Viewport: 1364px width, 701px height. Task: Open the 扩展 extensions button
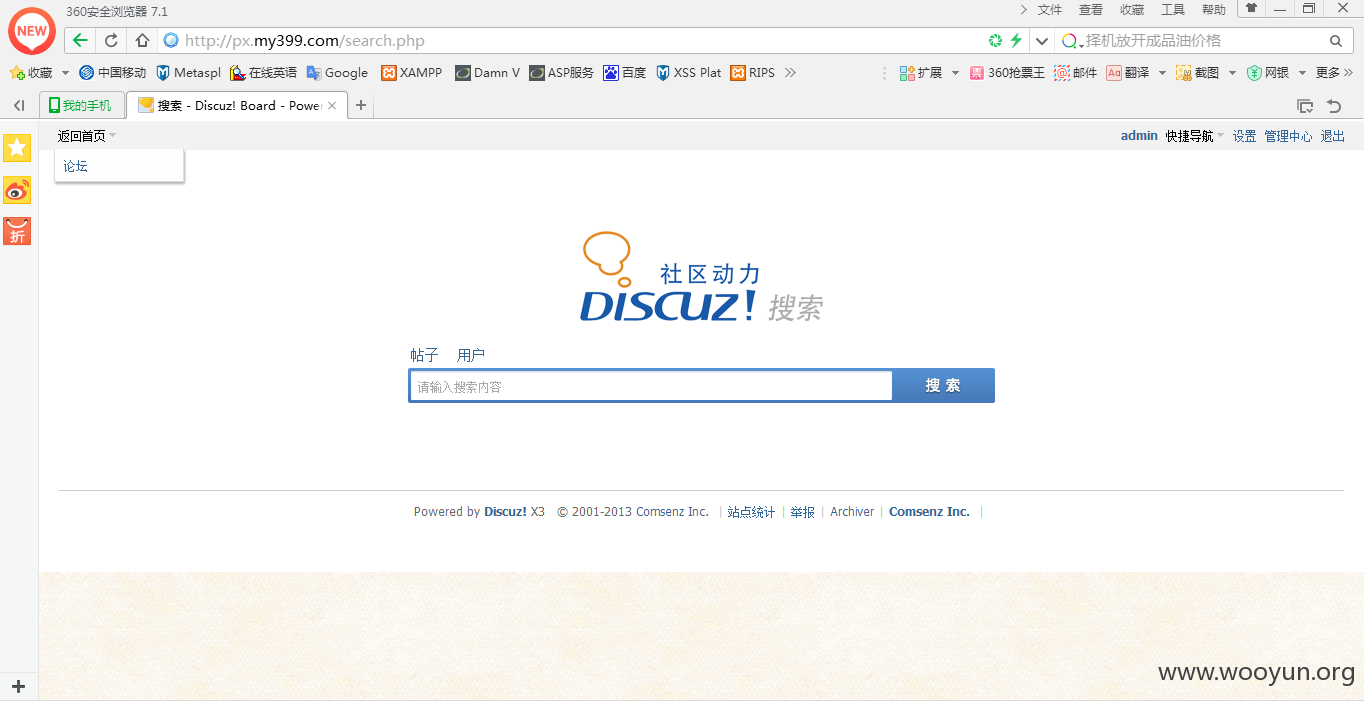click(921, 73)
